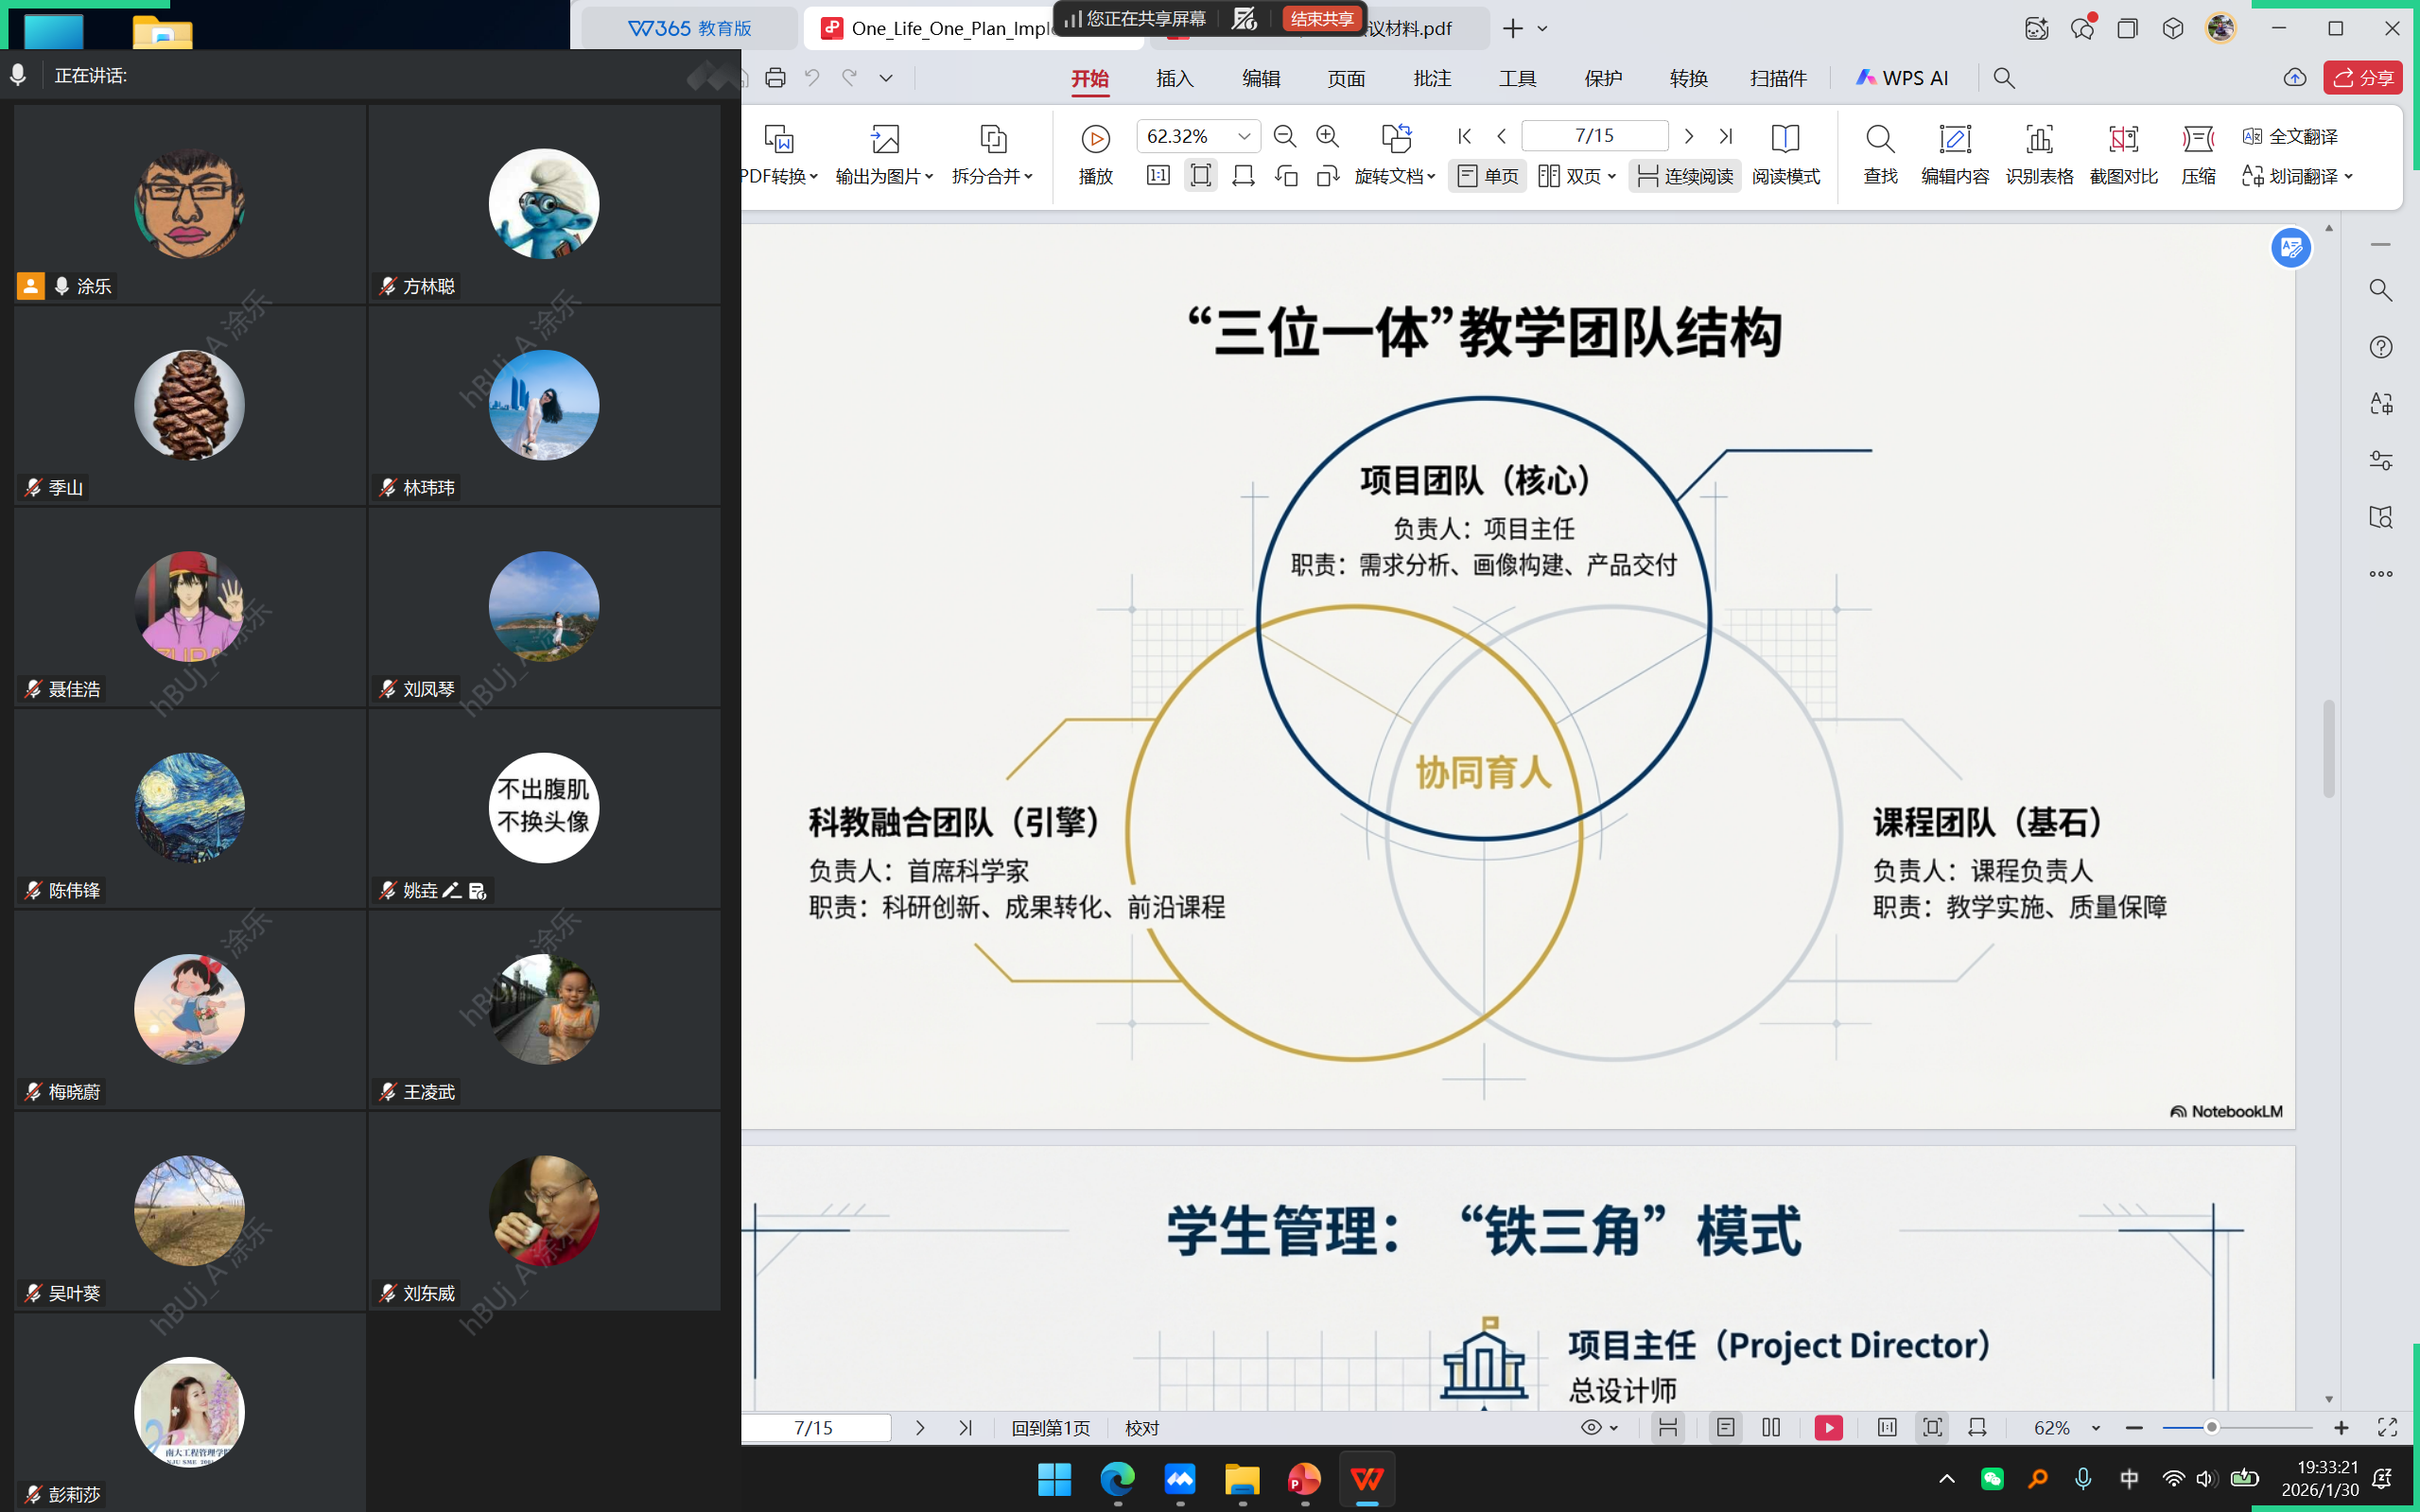Click the Play slideshow icon
Screen dimensions: 2420x1512
coord(1095,139)
